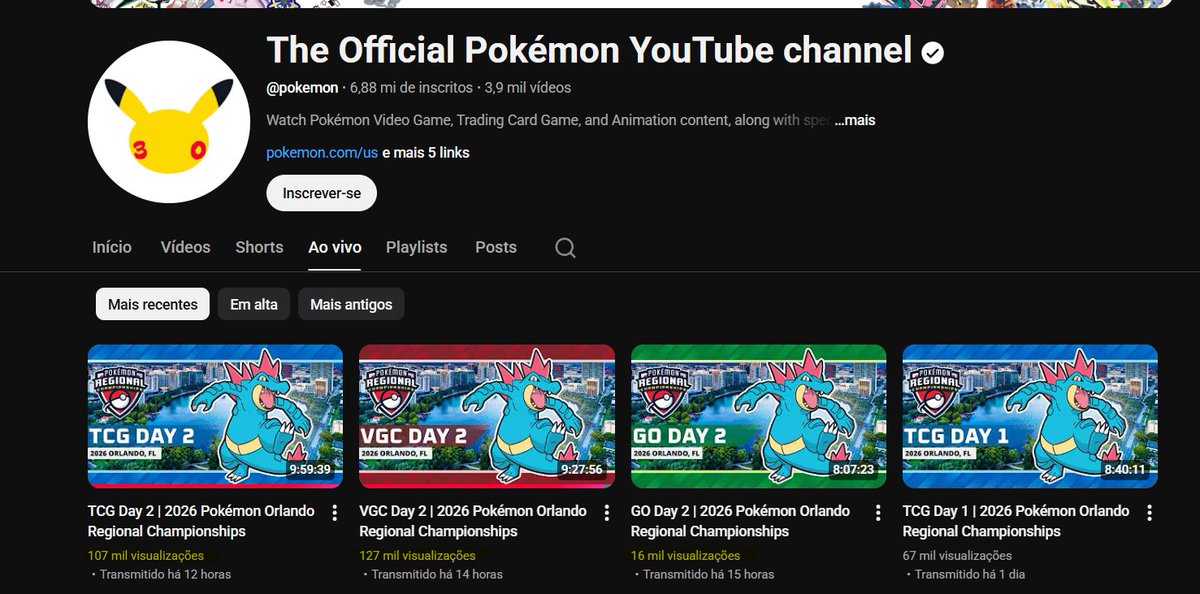
Task: Click the 8:07:23 duration badge
Action: 853,469
